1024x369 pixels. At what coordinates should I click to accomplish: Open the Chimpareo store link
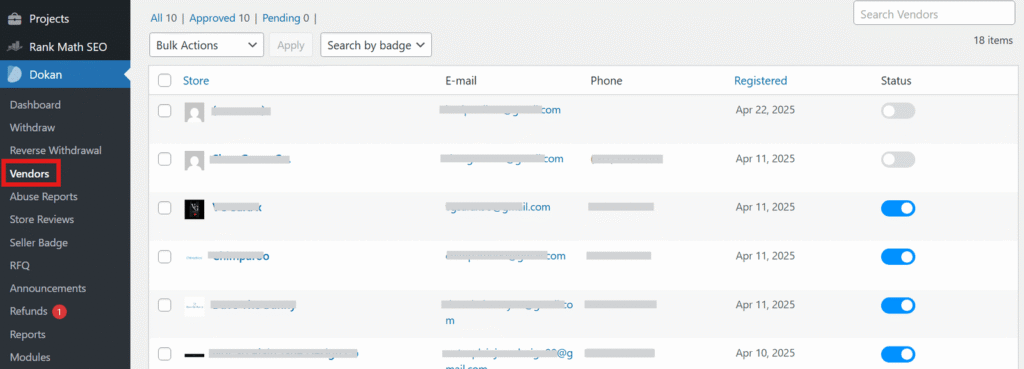click(240, 256)
